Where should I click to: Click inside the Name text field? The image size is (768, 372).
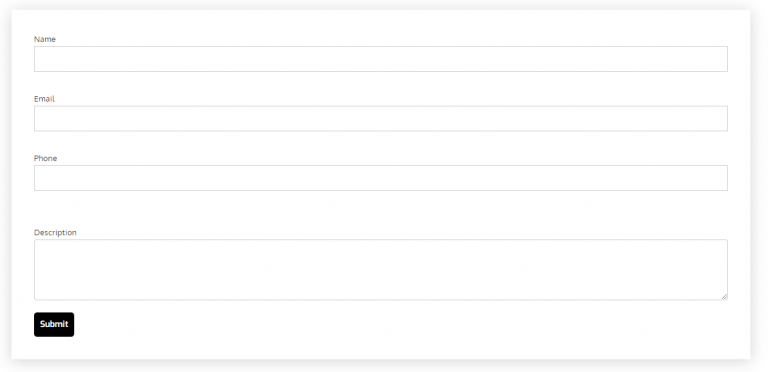coord(381,59)
